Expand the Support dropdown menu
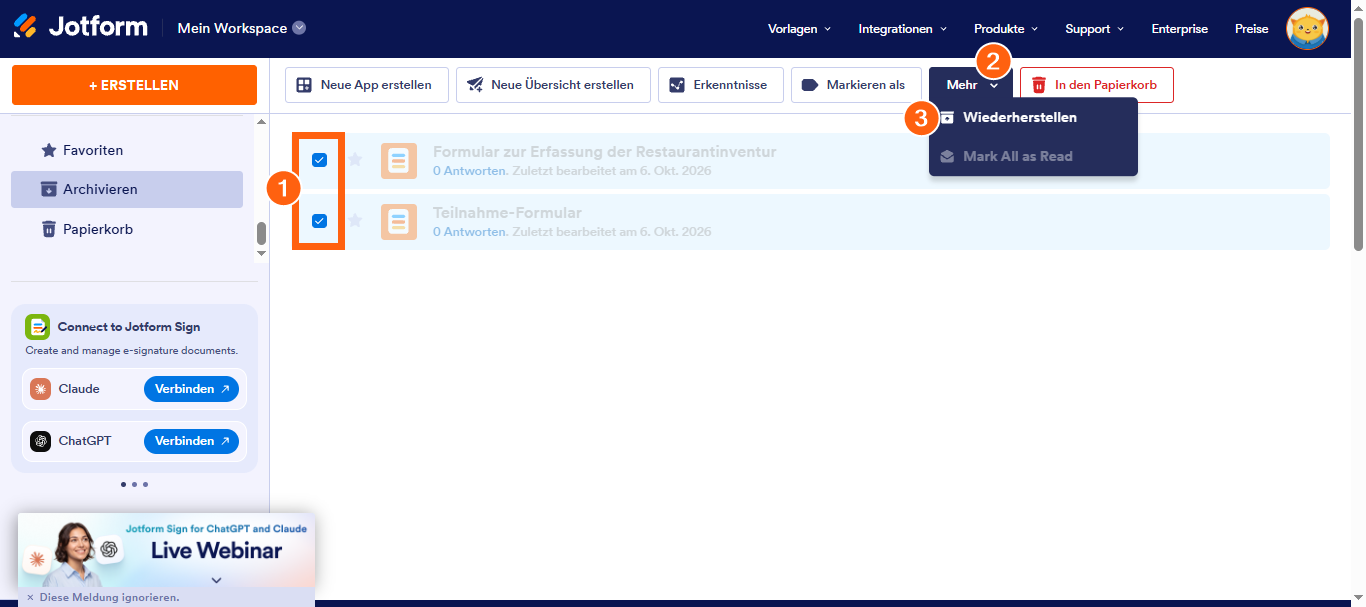The image size is (1366, 607). (1095, 29)
